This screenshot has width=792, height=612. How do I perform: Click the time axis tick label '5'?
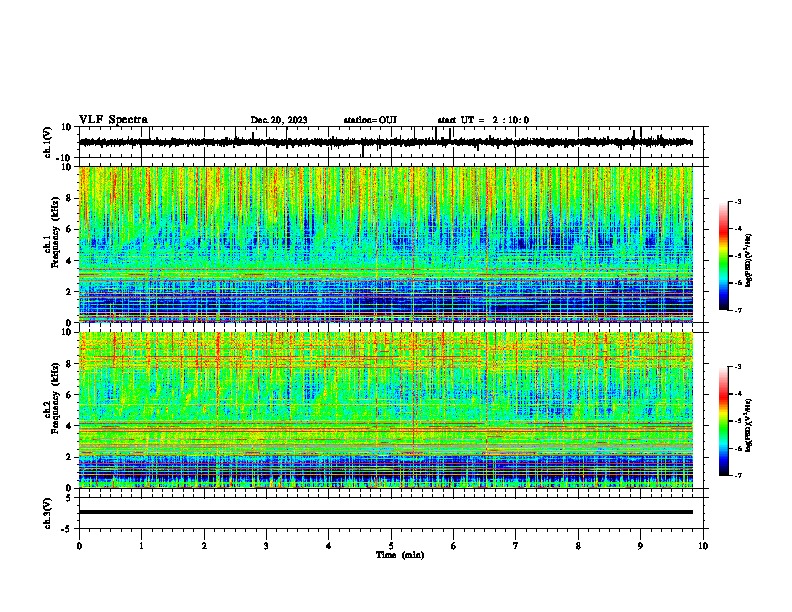pos(391,546)
